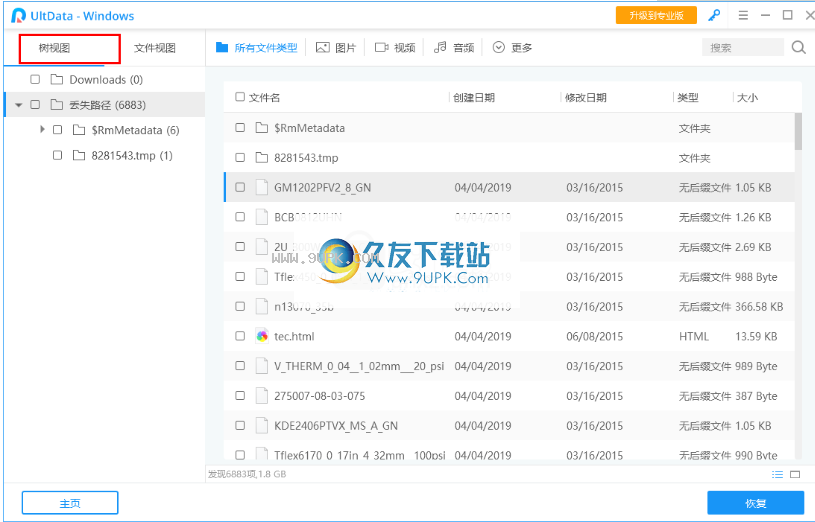This screenshot has height=522, width=815.
Task: Sort by 修改日期 column header
Action: click(x=586, y=98)
